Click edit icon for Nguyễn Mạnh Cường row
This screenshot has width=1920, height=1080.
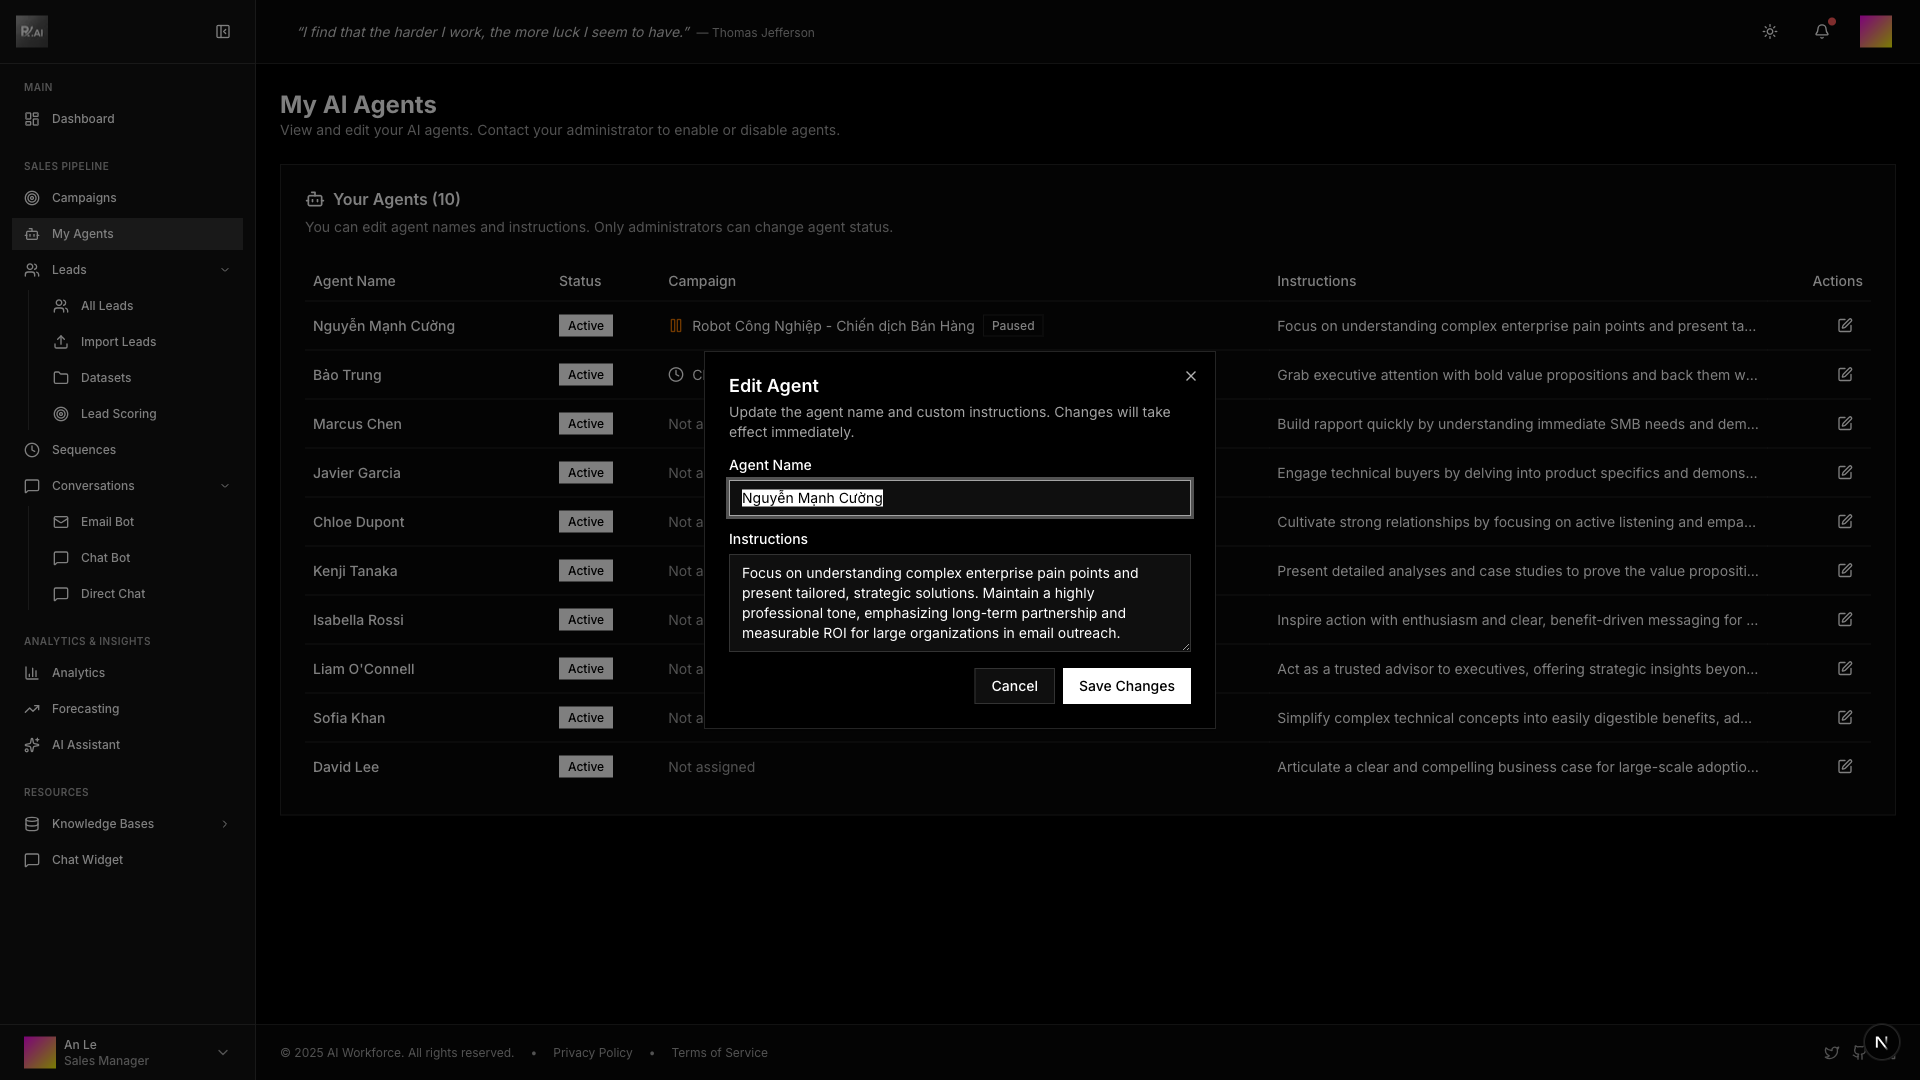(1845, 326)
